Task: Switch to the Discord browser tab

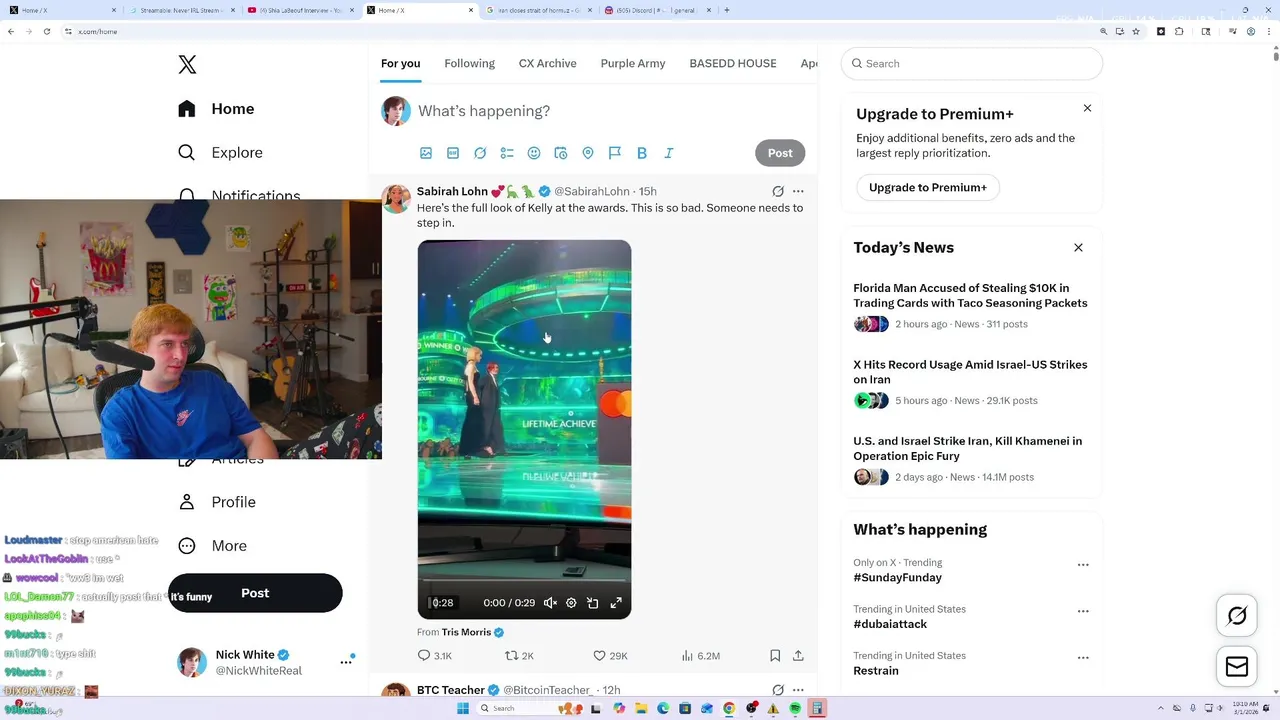Action: tap(659, 10)
